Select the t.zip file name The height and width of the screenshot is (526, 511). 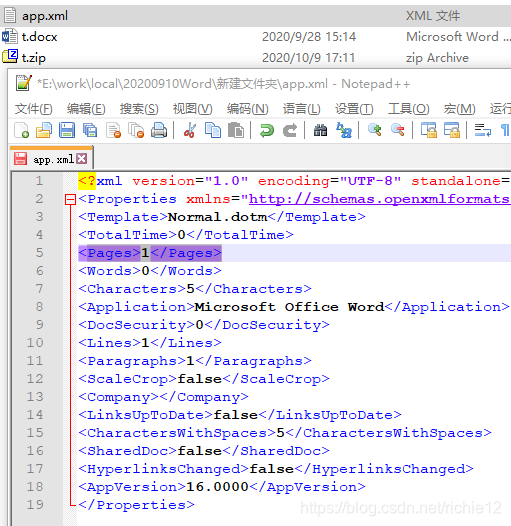point(34,57)
